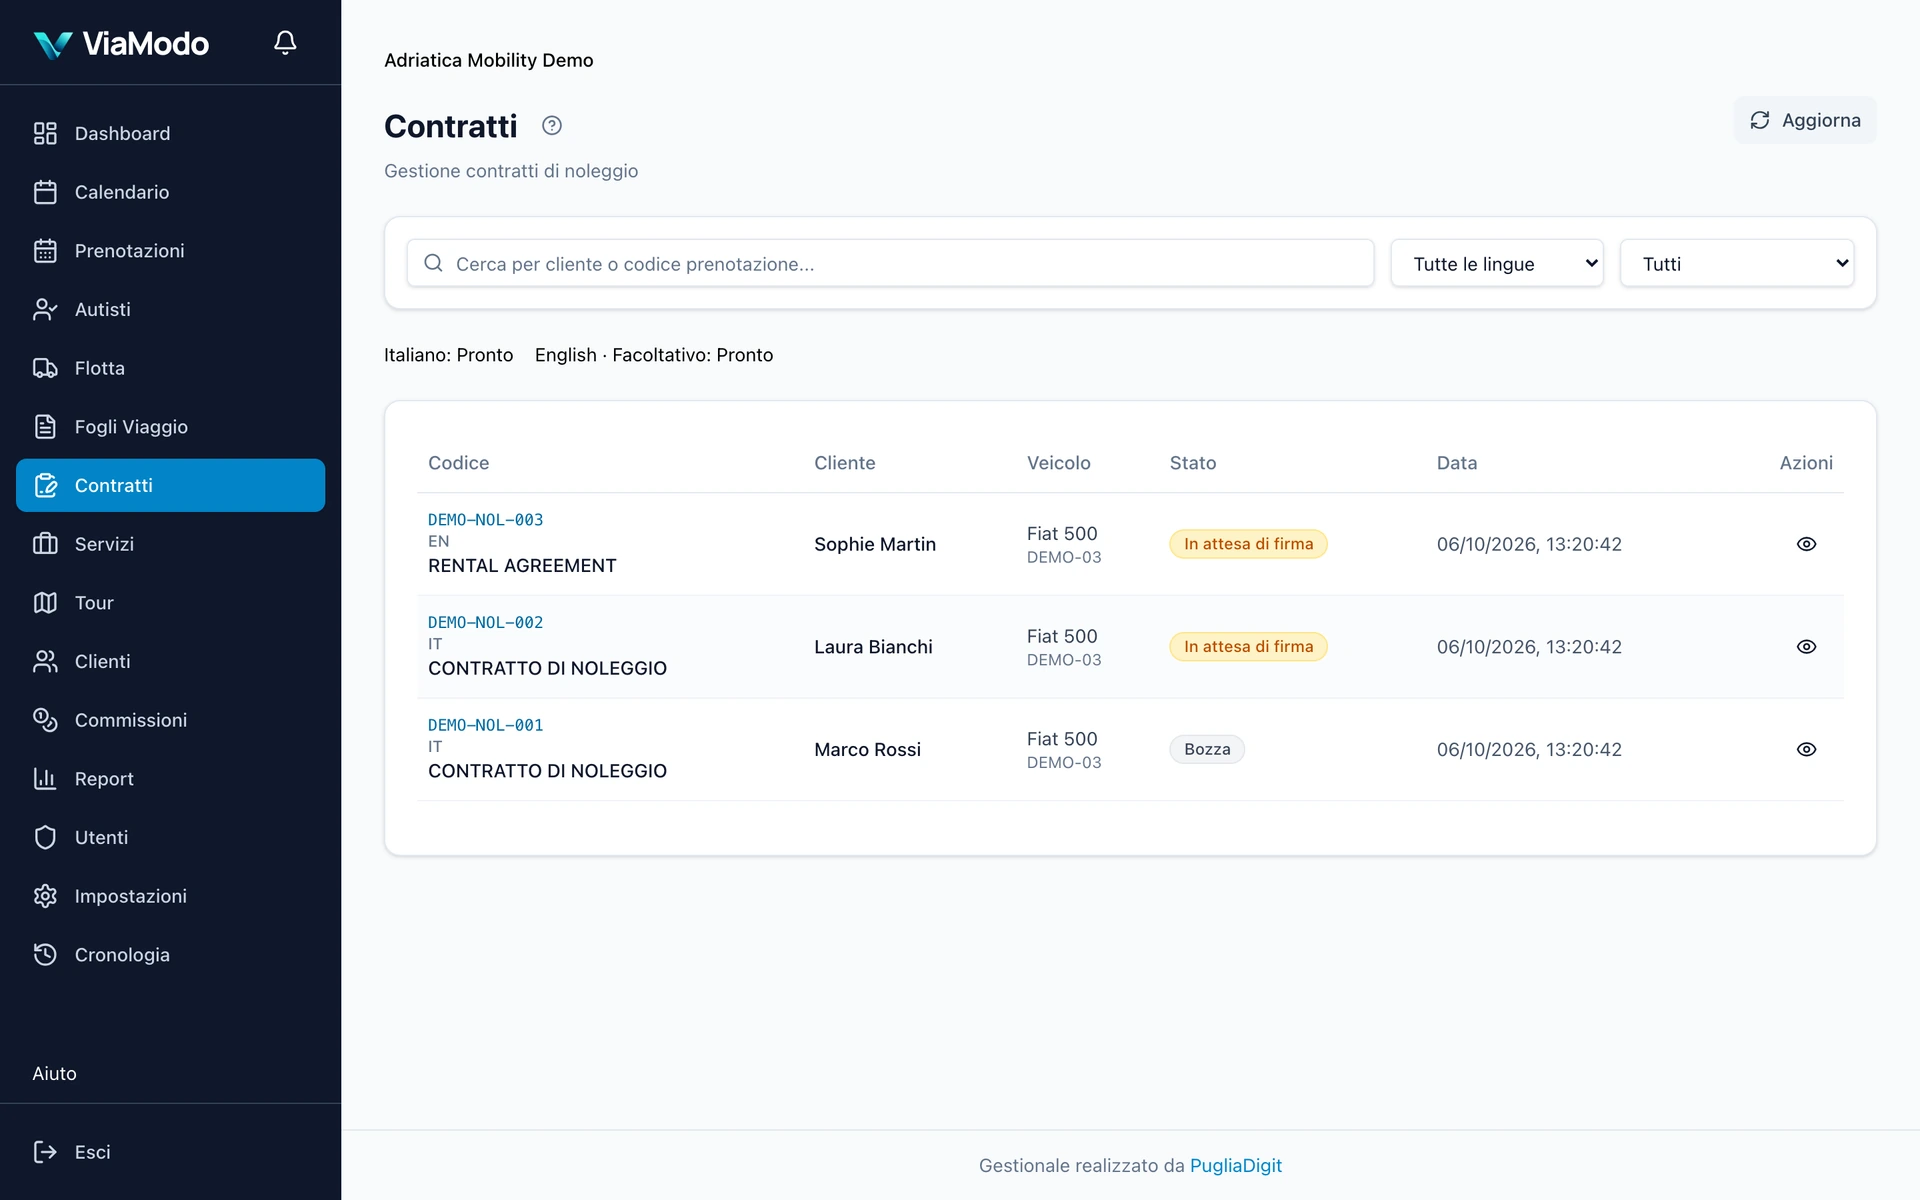Click client name Marco Rossi
The height and width of the screenshot is (1200, 1920).
pos(867,749)
